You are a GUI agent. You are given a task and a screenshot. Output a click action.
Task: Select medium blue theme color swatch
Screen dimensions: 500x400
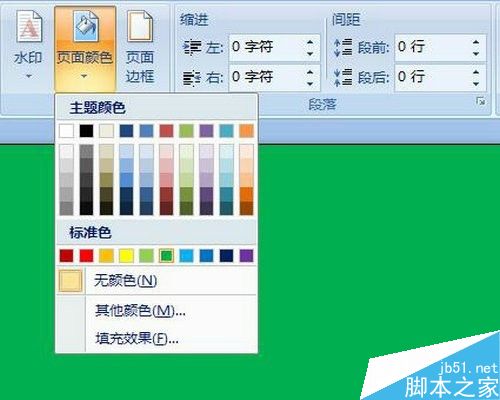[x=146, y=131]
